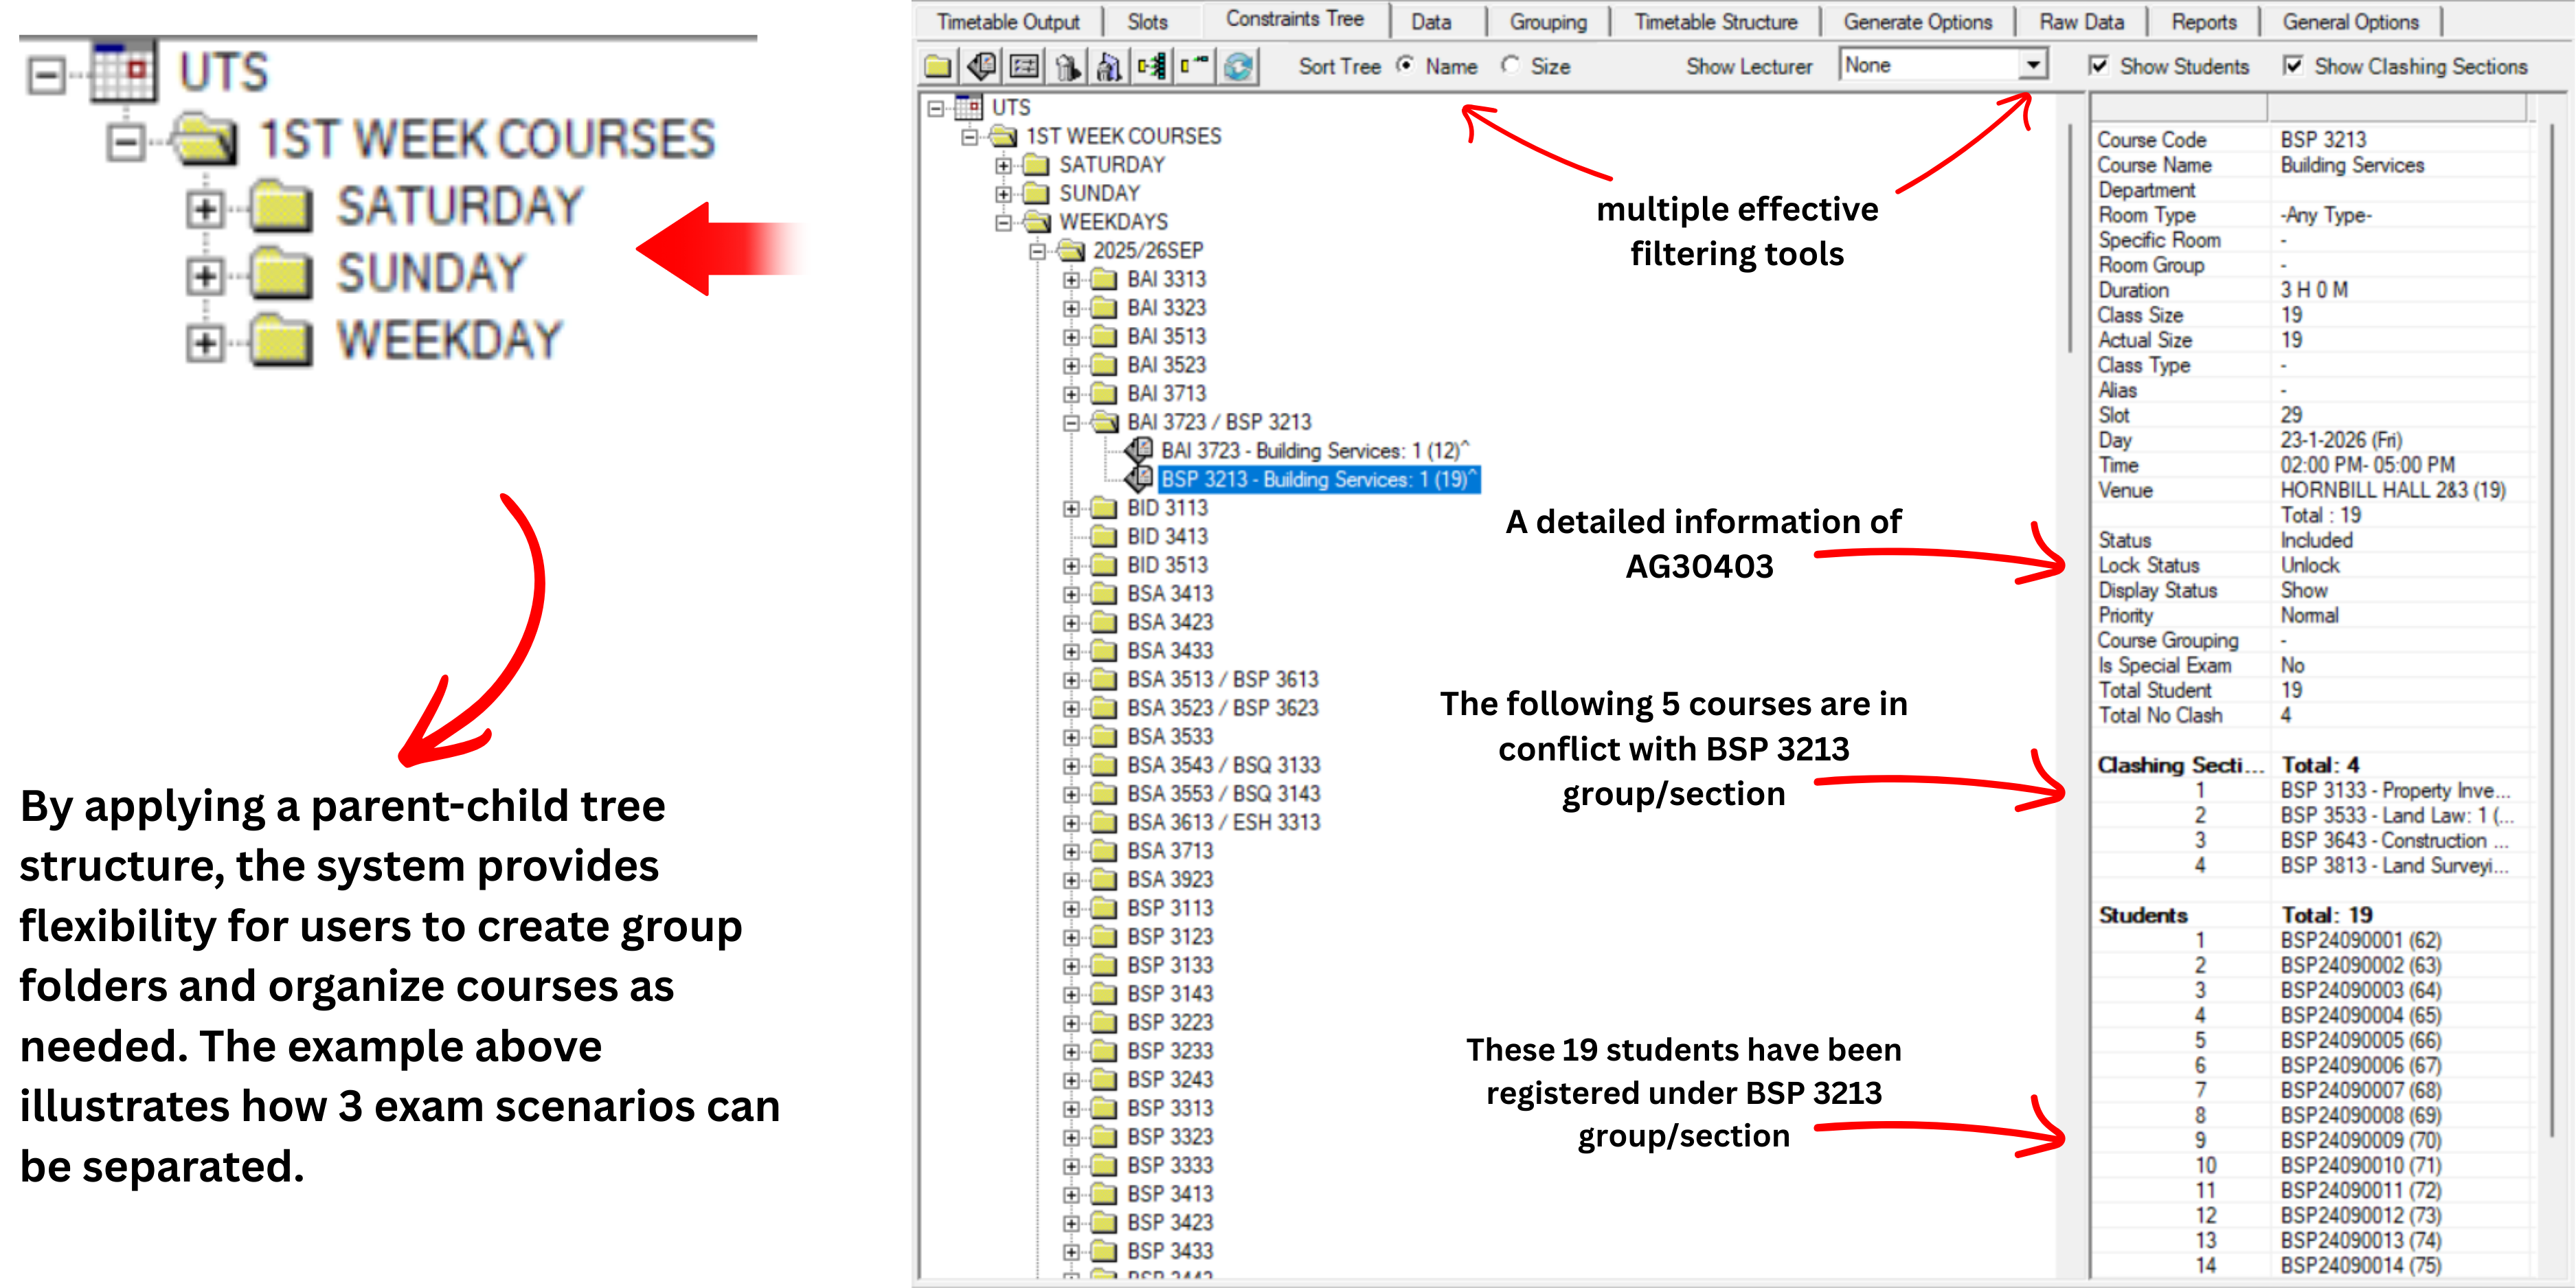This screenshot has height=1288, width=2576.
Task: Click the Raw Data tab
Action: [x=2083, y=20]
